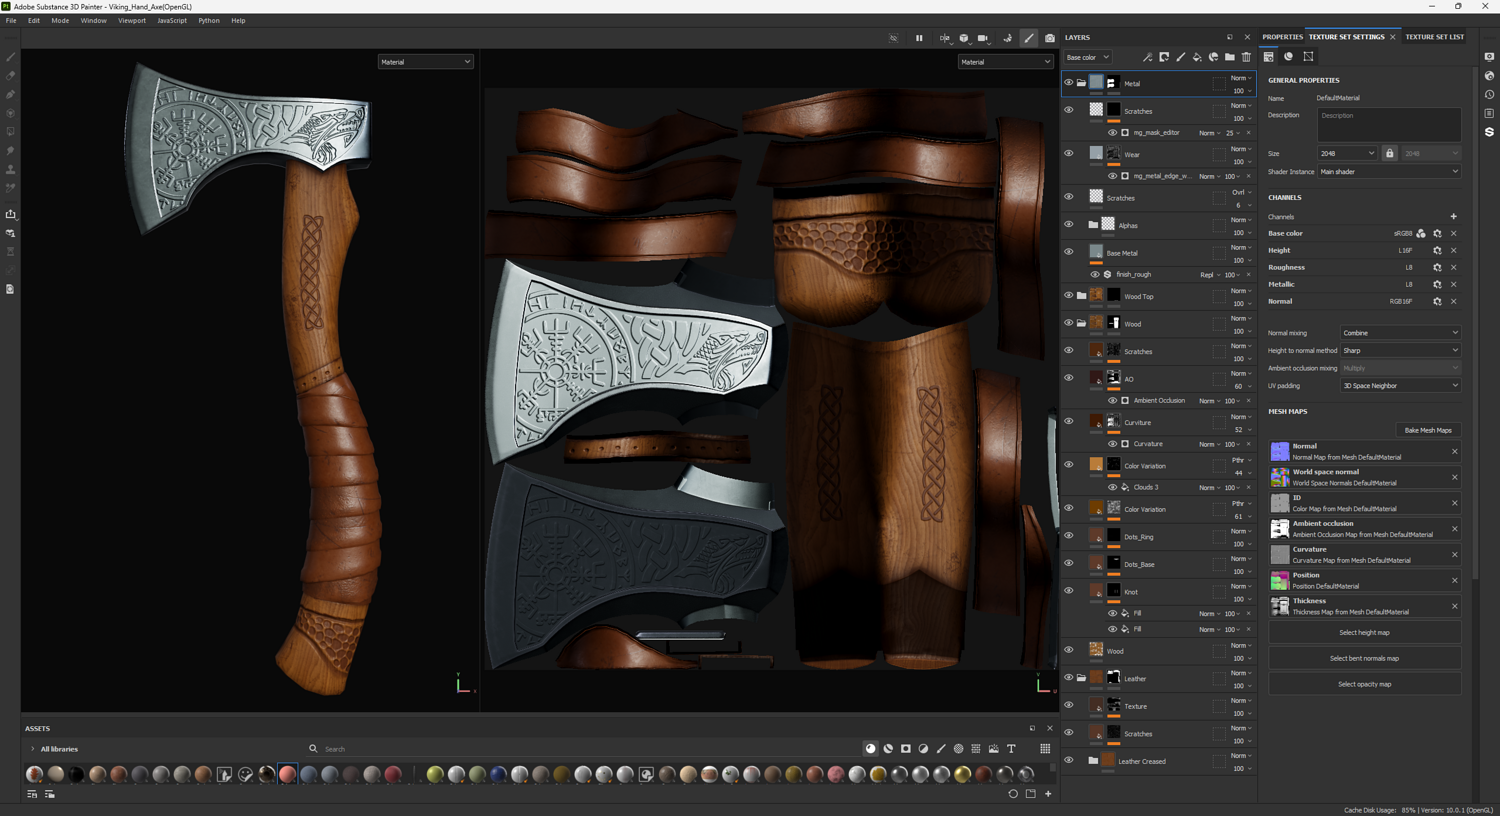Open the Normal mixing Combine dropdown
This screenshot has width=1500, height=816.
[x=1399, y=333]
